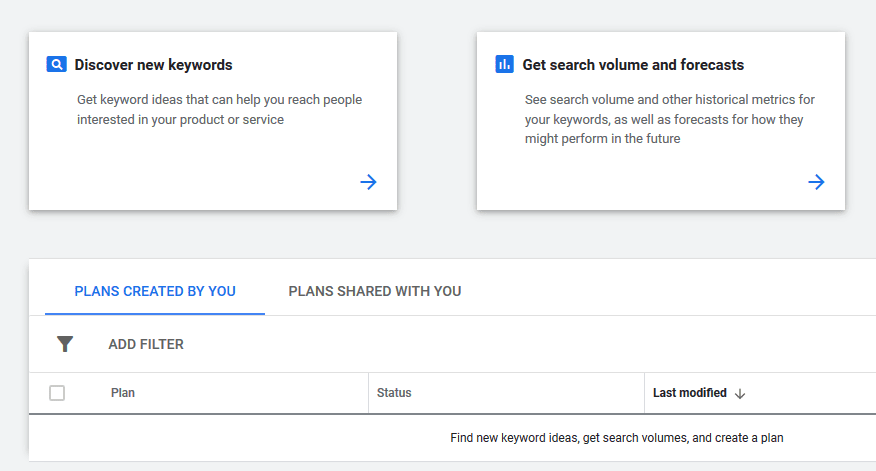
Task: Click the magnifier icon beside Discover new keywords
Action: [x=56, y=65]
